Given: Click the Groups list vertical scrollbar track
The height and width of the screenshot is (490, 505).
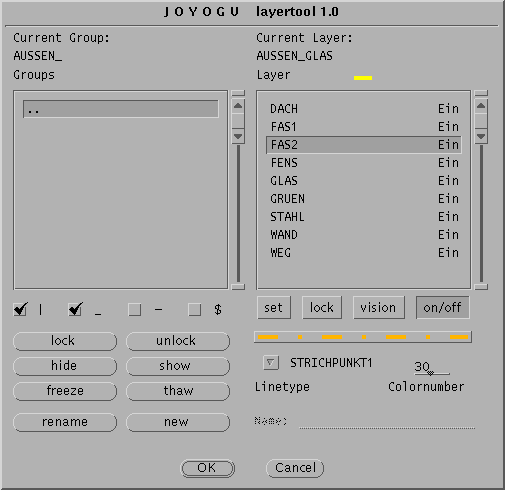Looking at the screenshot, I should 238,213.
